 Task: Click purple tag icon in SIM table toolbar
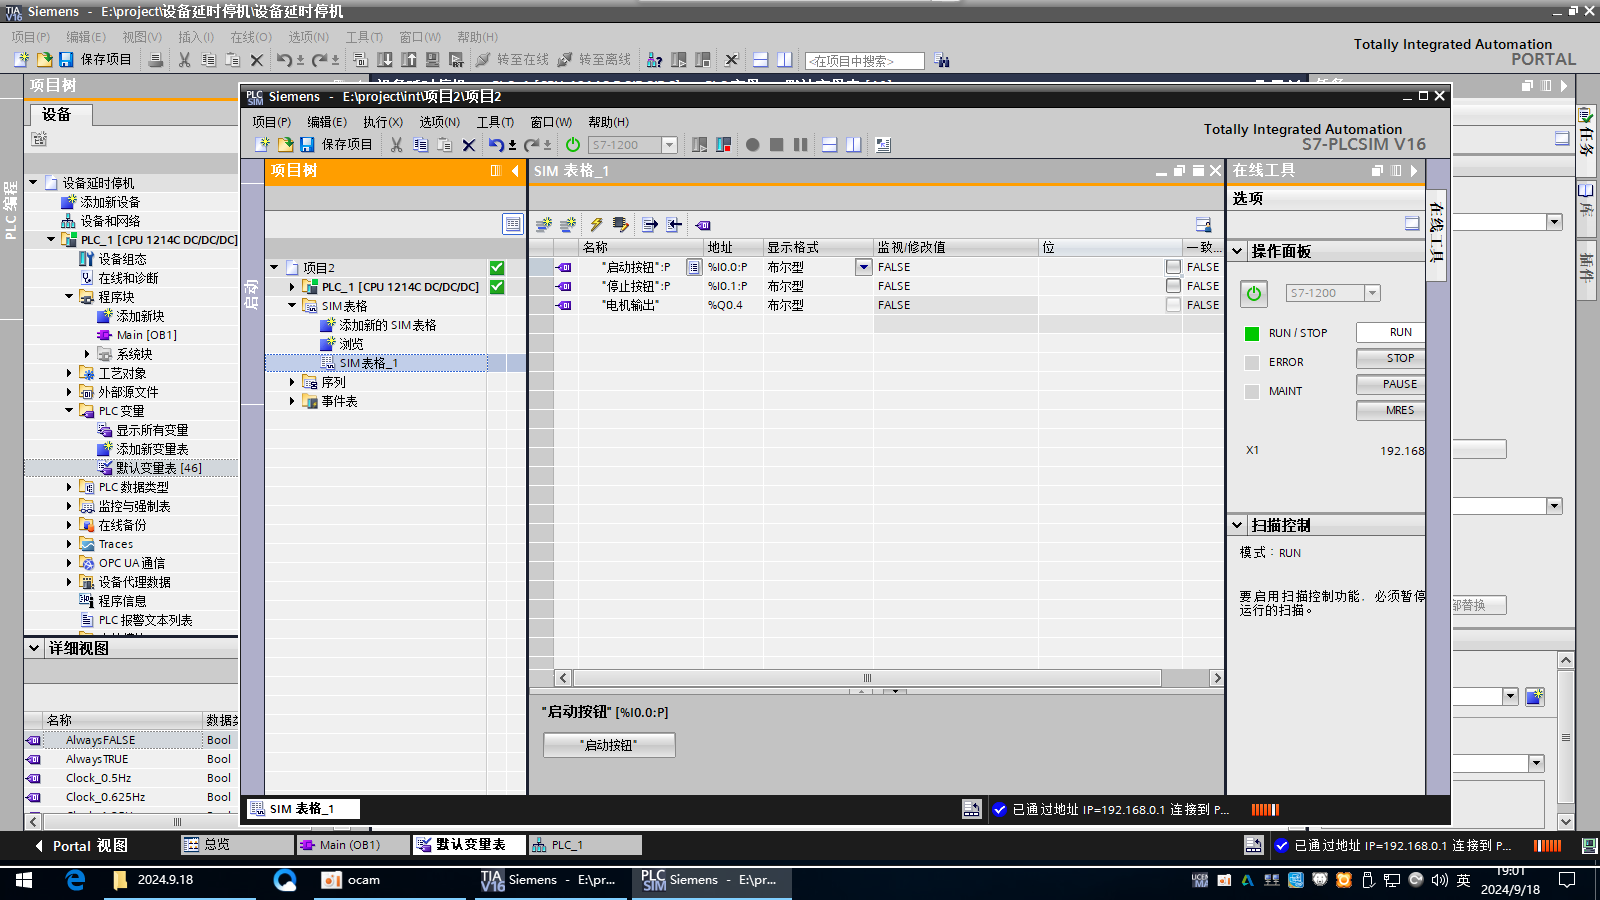click(703, 225)
